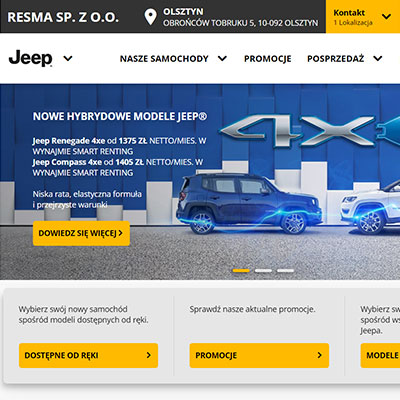The image size is (400, 400).
Task: Expand the Kontakt dropdown chevron
Action: [386, 16]
